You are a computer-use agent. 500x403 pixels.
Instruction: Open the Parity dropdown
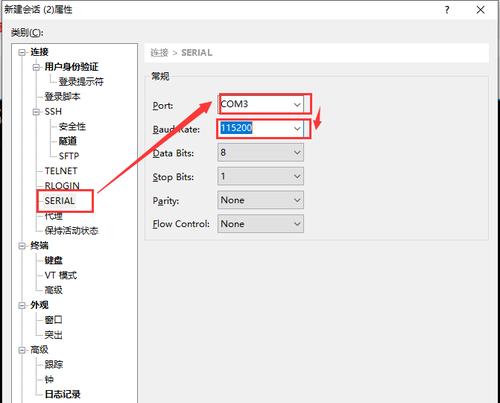261,200
